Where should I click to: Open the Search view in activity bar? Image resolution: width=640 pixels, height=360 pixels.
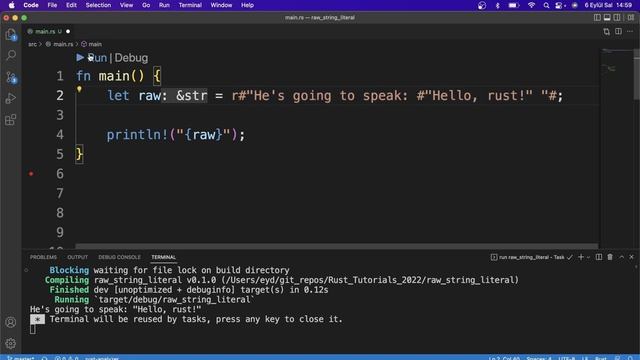click(x=11, y=55)
